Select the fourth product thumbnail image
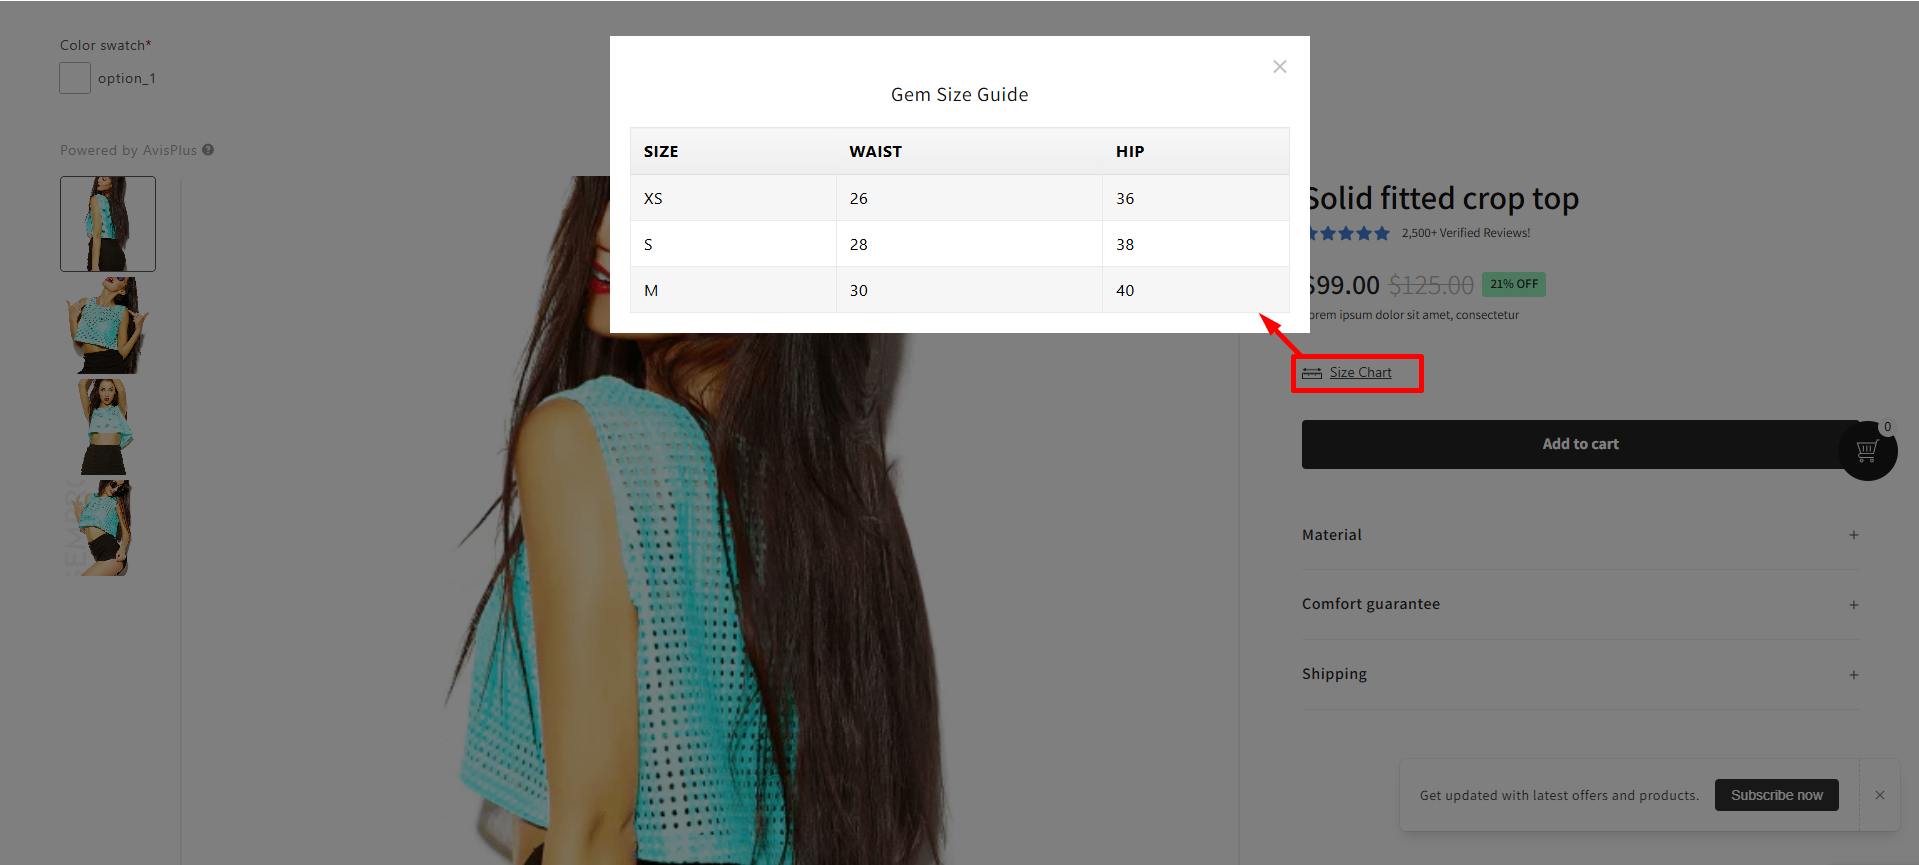The width and height of the screenshot is (1919, 865). [108, 528]
